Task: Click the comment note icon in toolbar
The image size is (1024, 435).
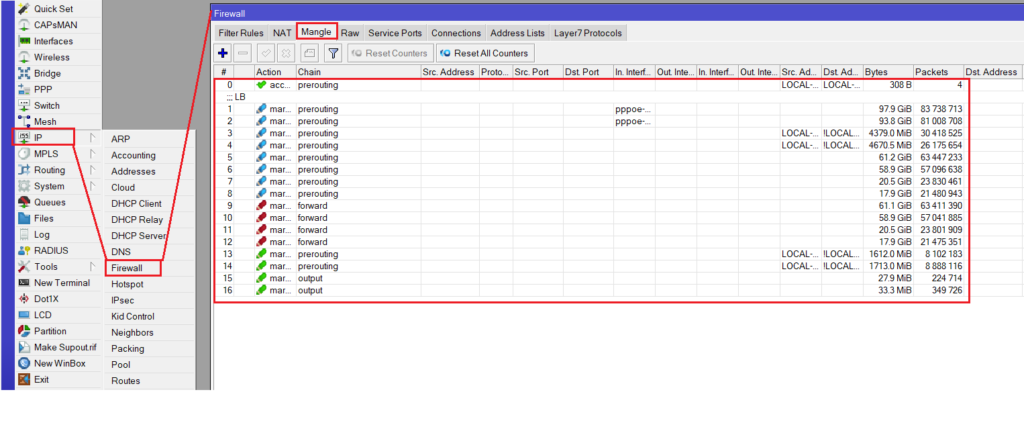Action: [x=310, y=53]
